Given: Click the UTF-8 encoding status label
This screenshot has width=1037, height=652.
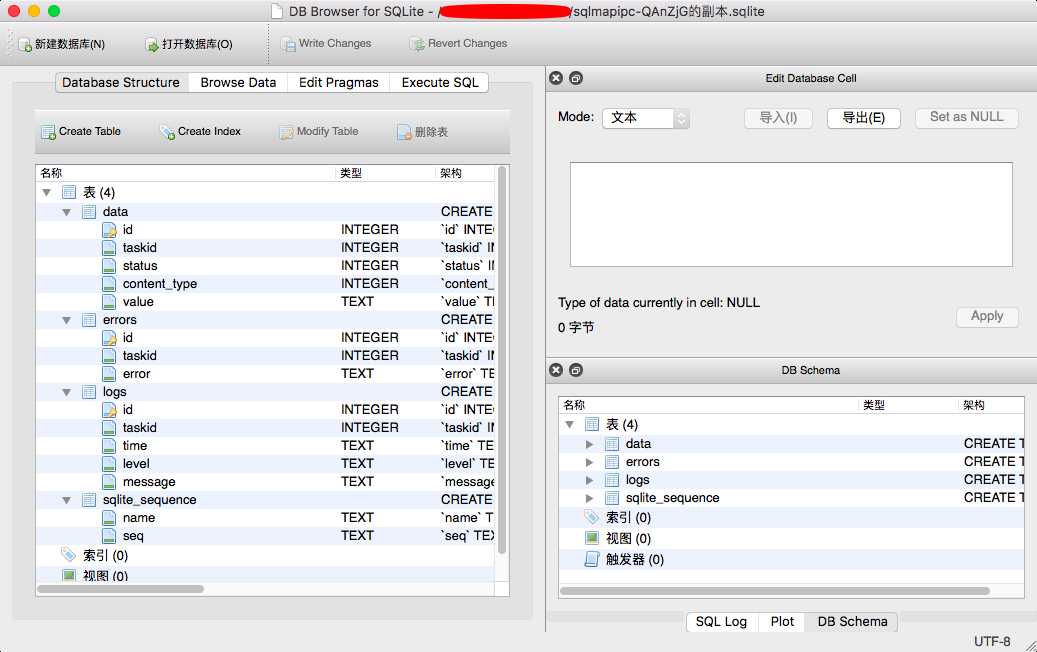Looking at the screenshot, I should click(x=991, y=641).
